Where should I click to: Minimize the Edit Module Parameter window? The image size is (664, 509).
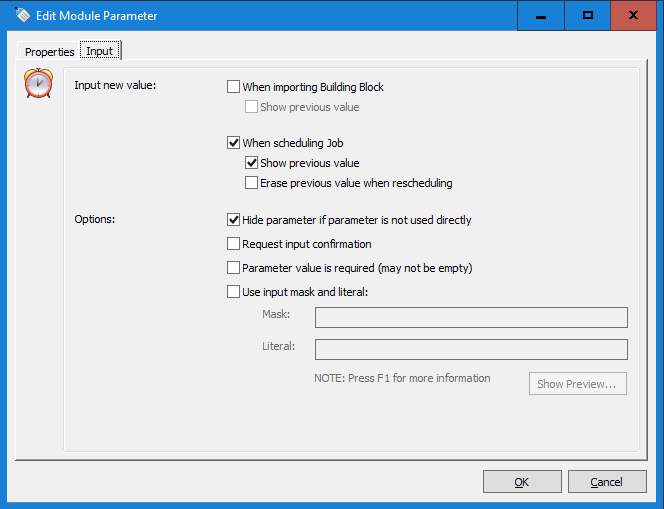point(541,16)
